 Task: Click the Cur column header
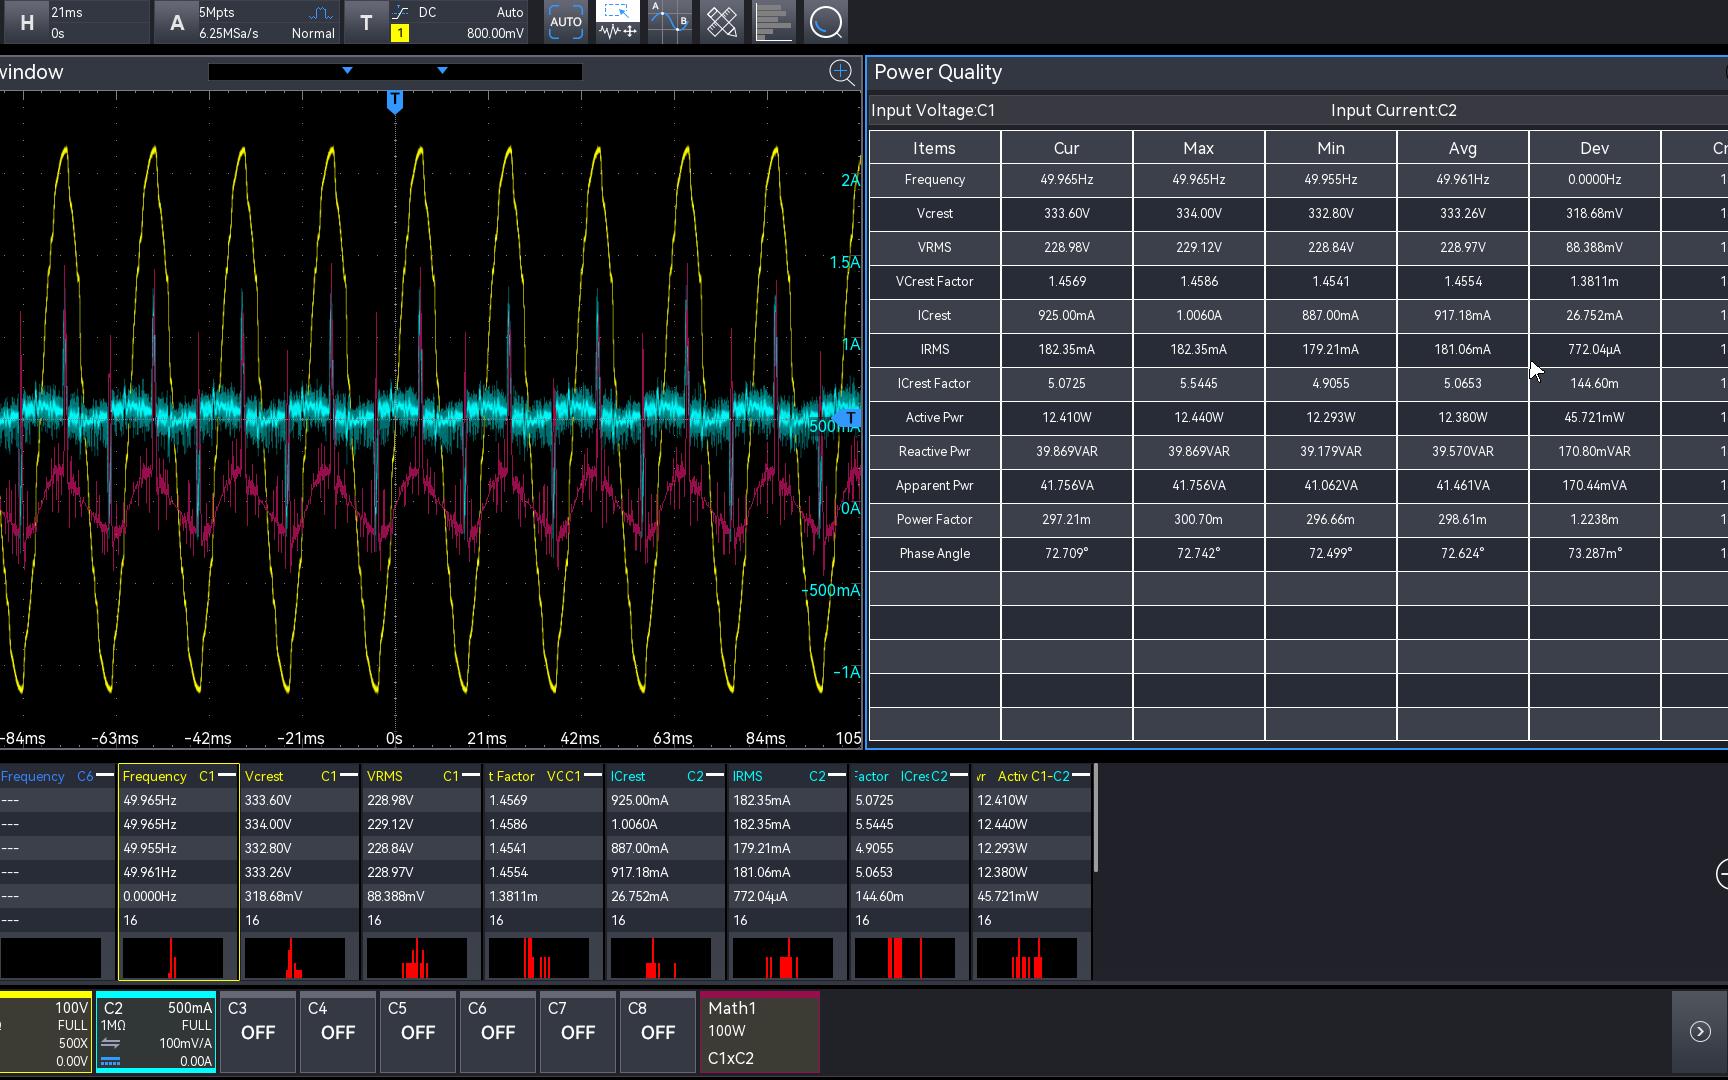coord(1067,148)
